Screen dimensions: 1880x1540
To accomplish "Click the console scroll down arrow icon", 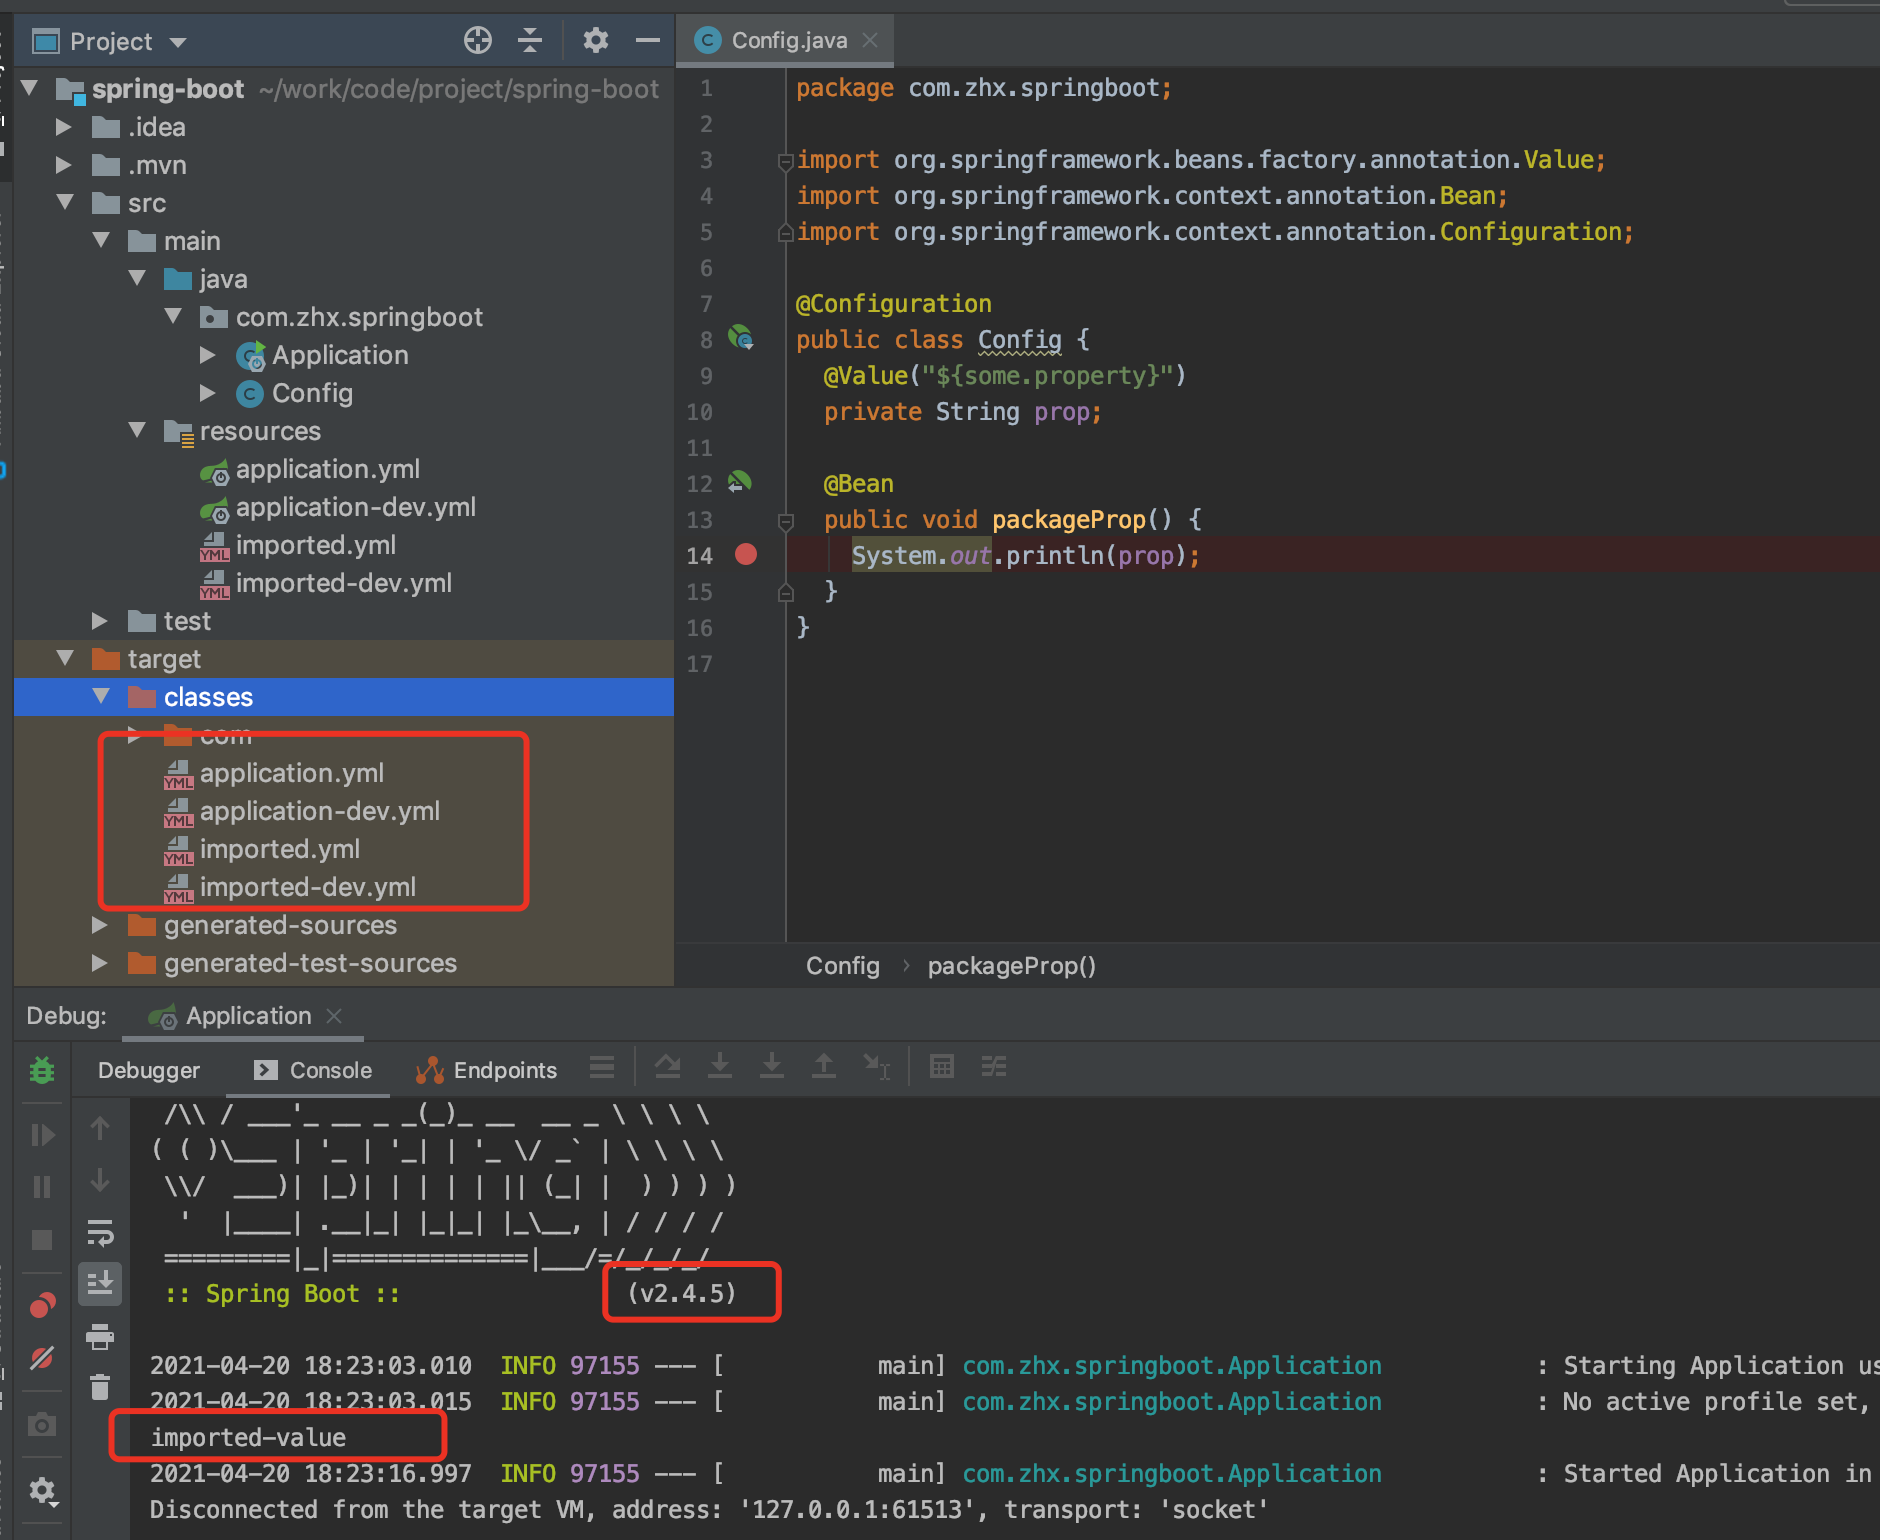I will click(x=100, y=1180).
